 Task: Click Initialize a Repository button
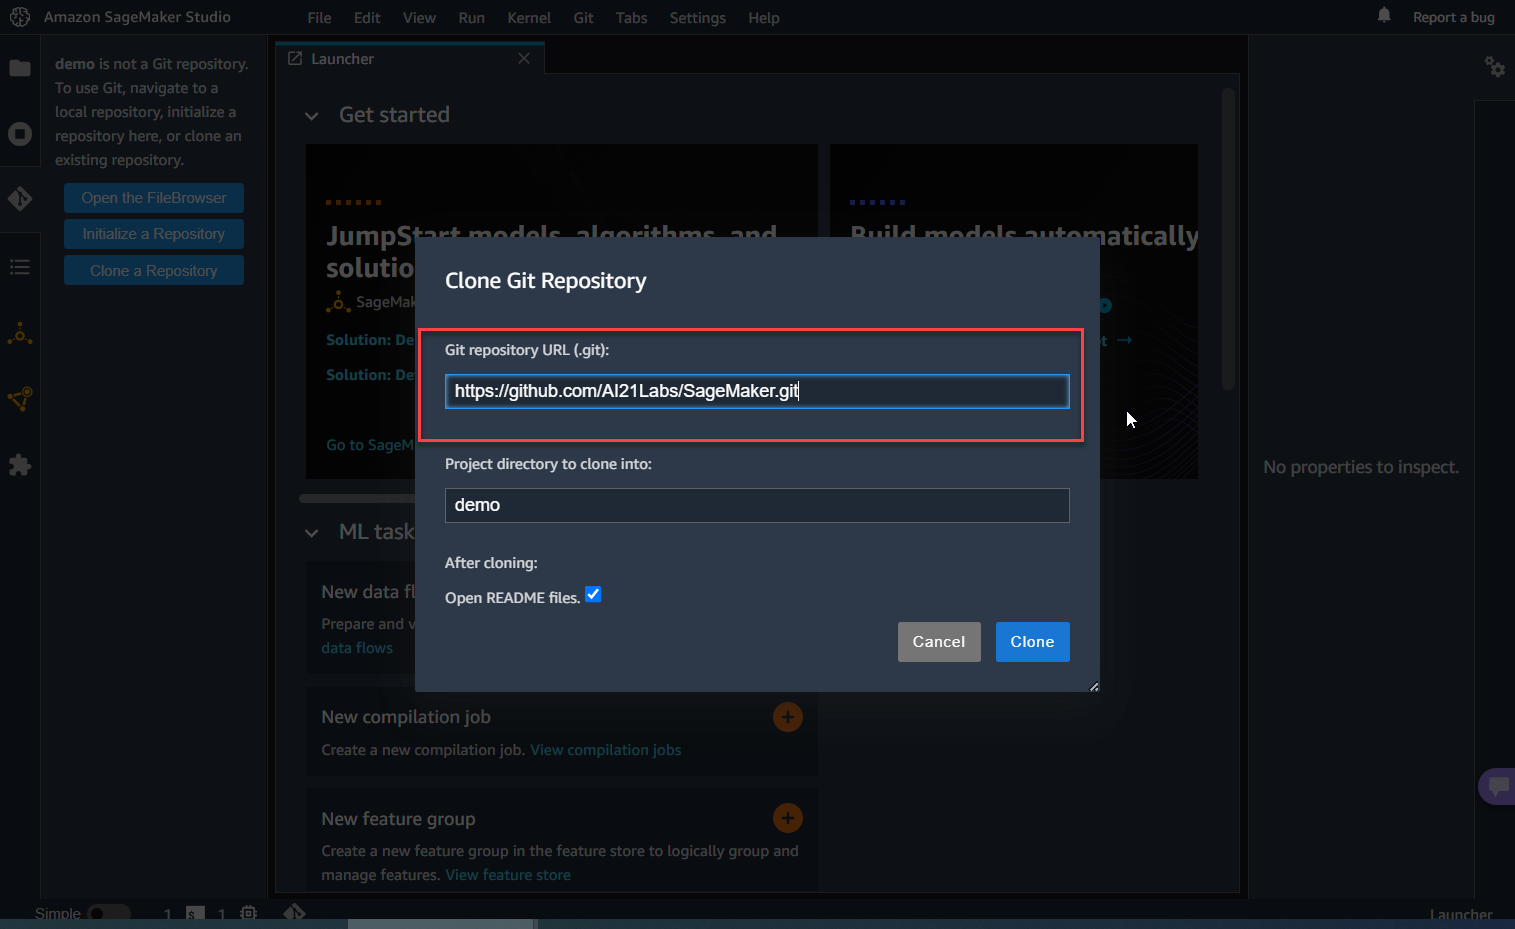(154, 234)
